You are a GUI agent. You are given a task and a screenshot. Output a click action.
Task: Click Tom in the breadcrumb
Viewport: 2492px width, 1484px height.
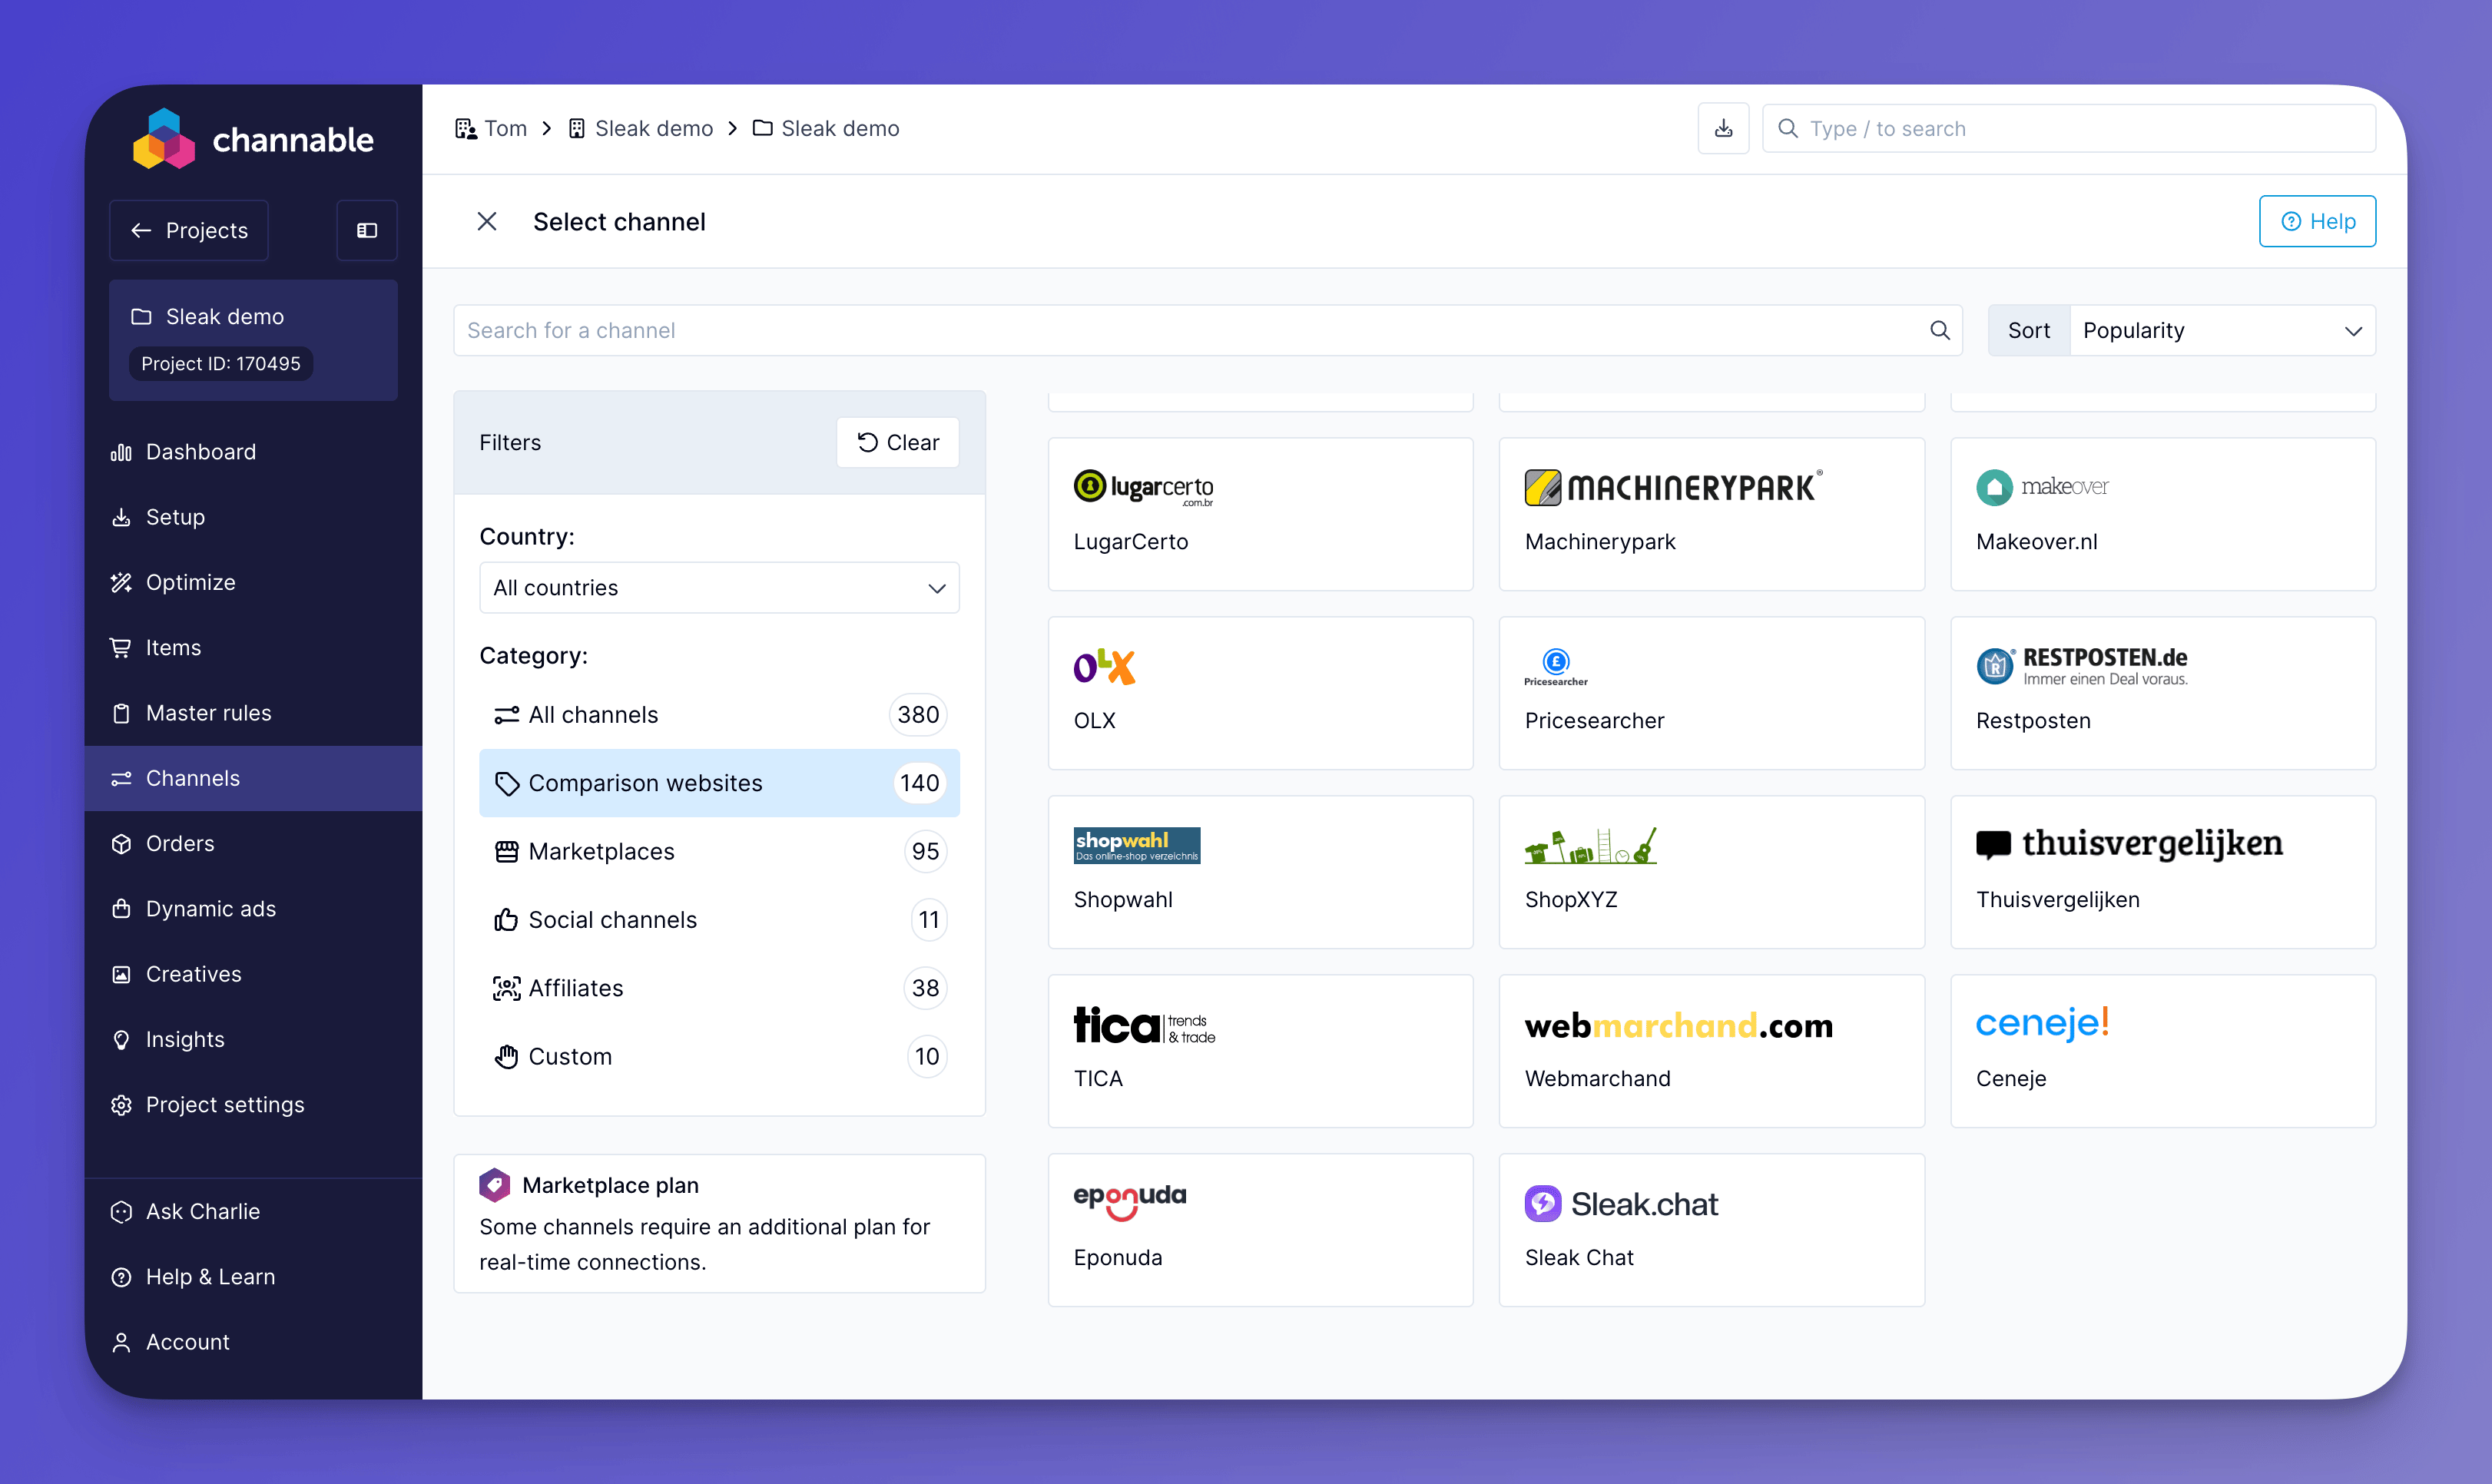(x=491, y=128)
